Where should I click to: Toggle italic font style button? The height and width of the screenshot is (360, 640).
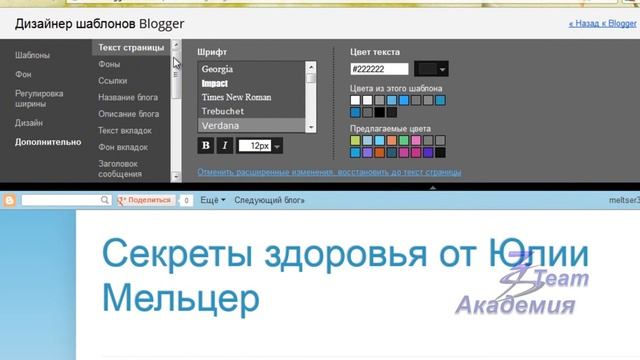(x=224, y=146)
